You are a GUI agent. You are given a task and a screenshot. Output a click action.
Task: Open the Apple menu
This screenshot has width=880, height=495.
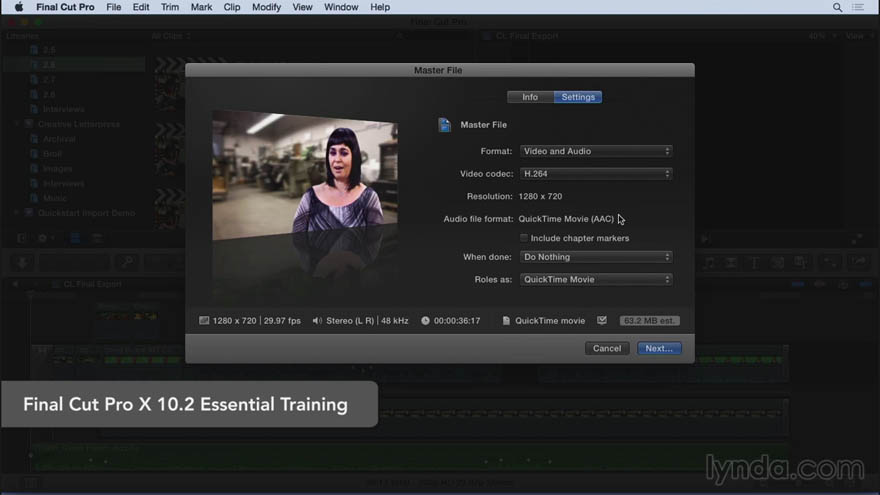[19, 7]
